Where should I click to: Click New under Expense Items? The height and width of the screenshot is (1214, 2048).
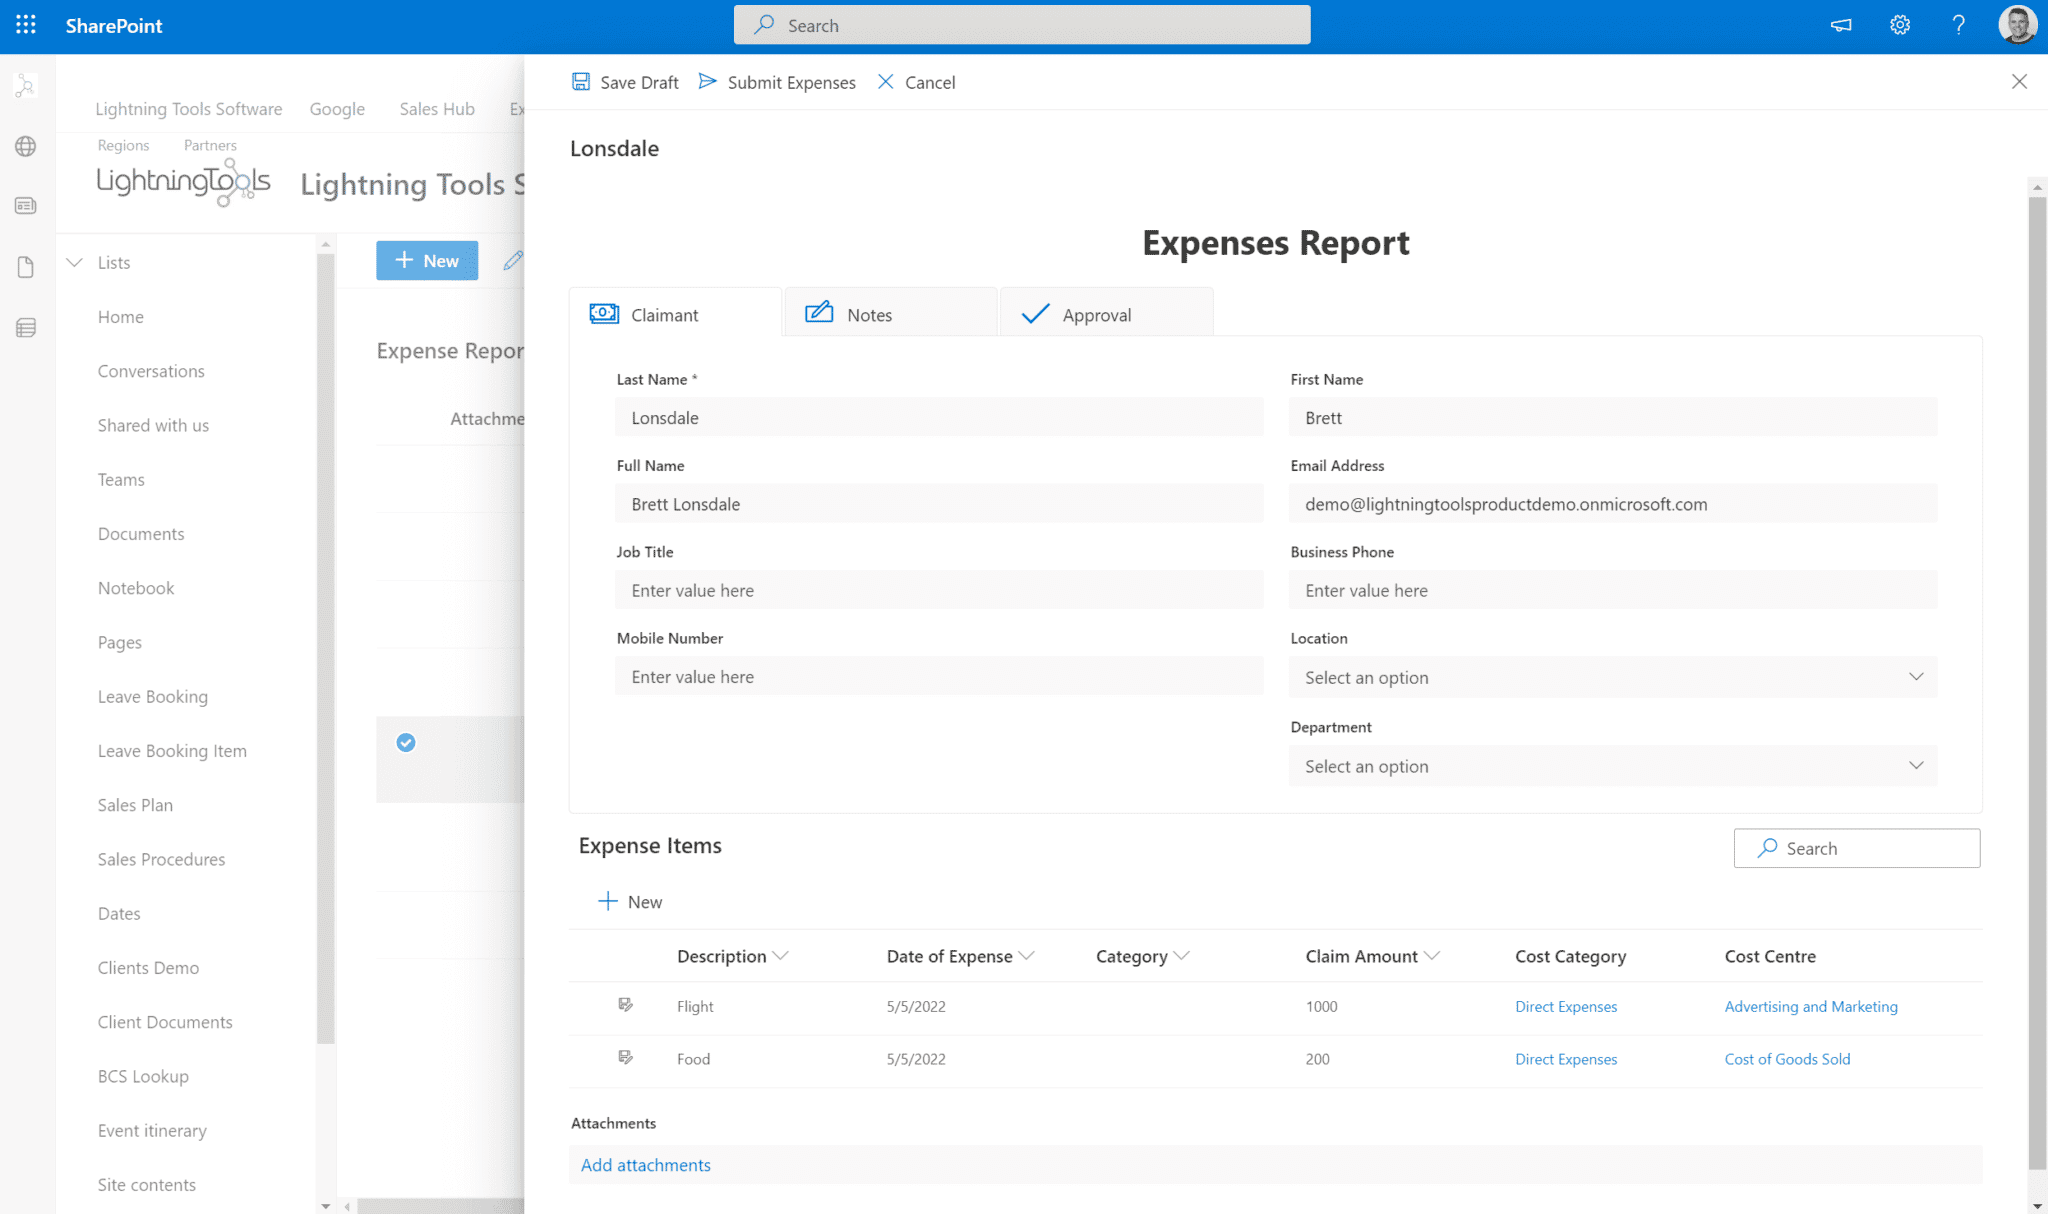tap(630, 901)
